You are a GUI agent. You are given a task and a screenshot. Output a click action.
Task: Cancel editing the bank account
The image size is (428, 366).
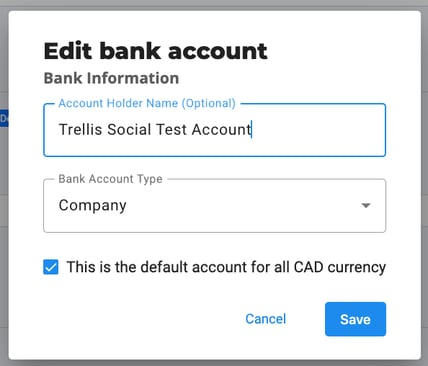[x=266, y=319]
